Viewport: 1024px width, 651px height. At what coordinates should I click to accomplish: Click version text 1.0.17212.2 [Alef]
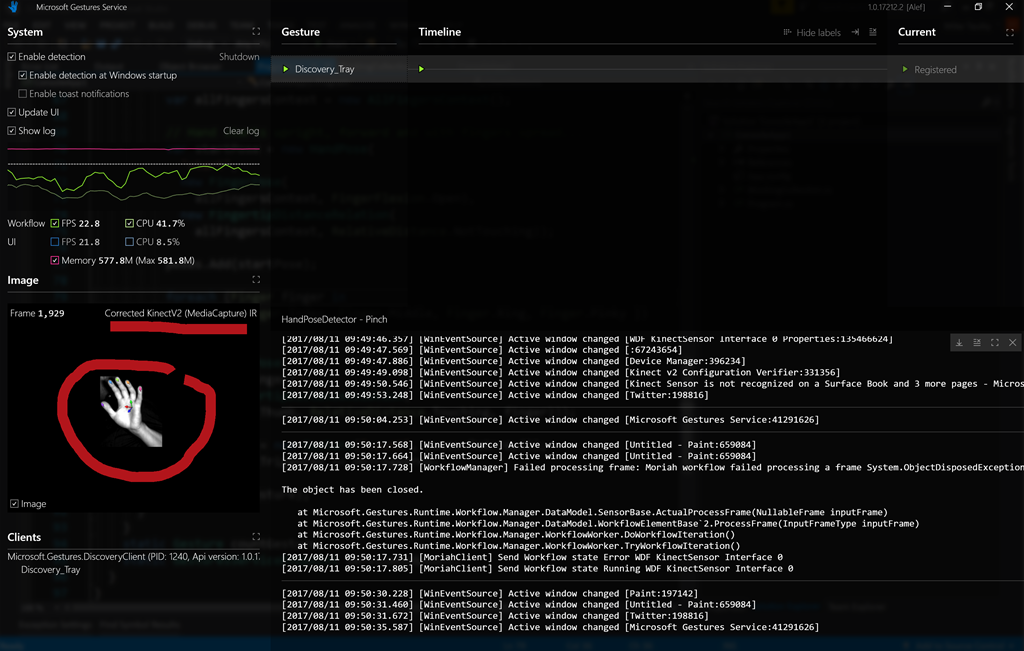(896, 7)
